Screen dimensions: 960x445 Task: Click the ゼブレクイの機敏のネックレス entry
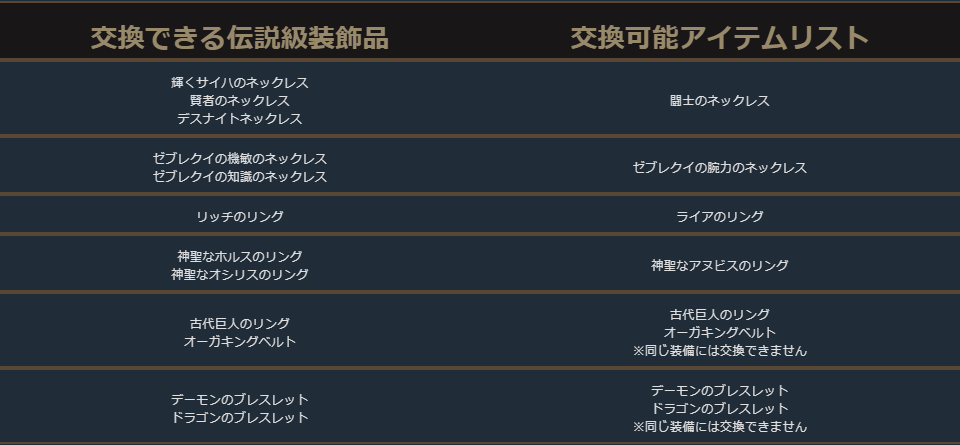pyautogui.click(x=240, y=159)
